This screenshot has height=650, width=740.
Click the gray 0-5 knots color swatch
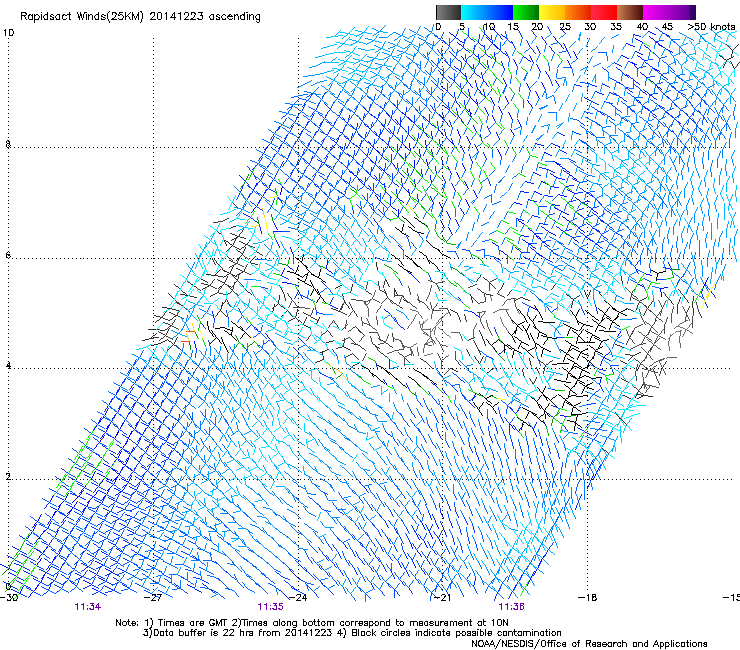(448, 12)
